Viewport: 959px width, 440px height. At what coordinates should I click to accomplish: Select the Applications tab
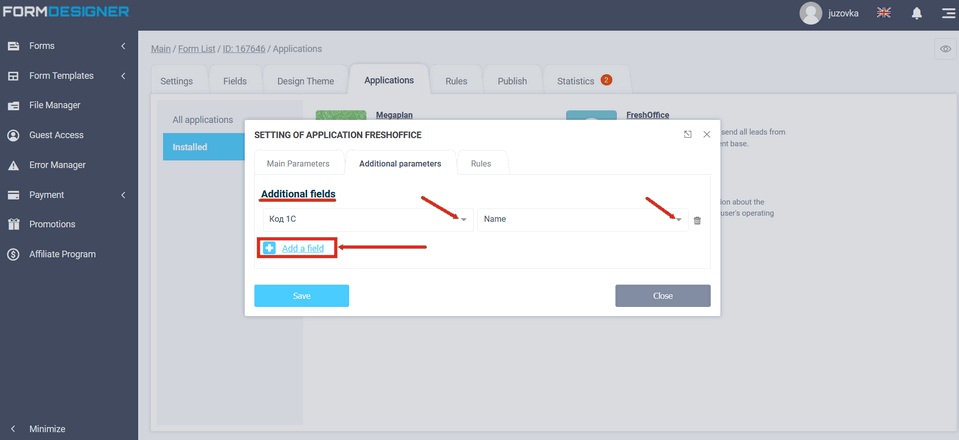[x=389, y=80]
